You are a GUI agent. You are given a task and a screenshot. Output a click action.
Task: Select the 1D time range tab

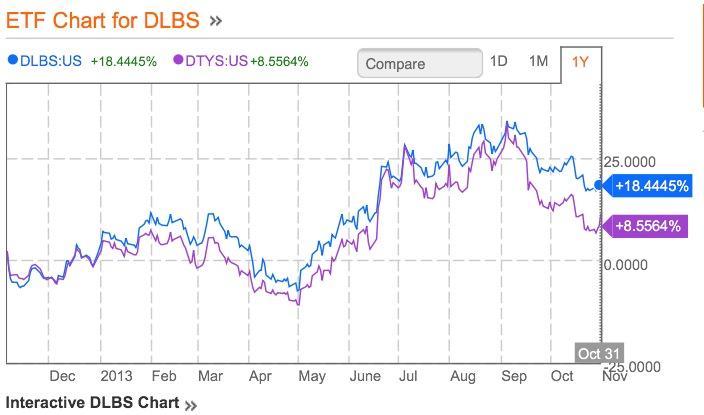coord(499,61)
